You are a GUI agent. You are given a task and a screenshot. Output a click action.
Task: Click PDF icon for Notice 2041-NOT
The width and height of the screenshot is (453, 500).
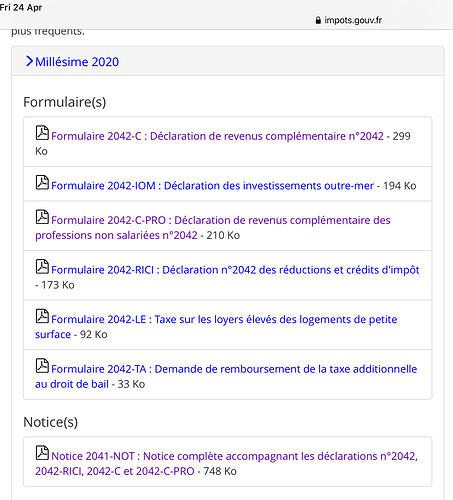[x=42, y=453]
